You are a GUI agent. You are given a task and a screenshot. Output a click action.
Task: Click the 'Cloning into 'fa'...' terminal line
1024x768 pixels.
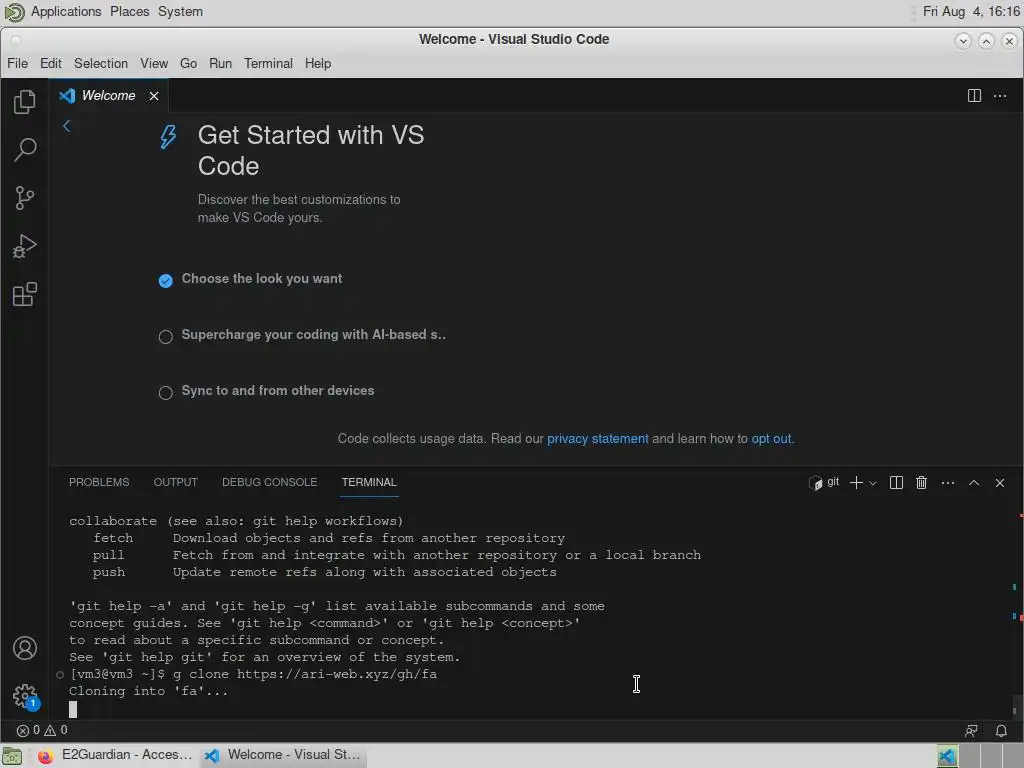149,691
